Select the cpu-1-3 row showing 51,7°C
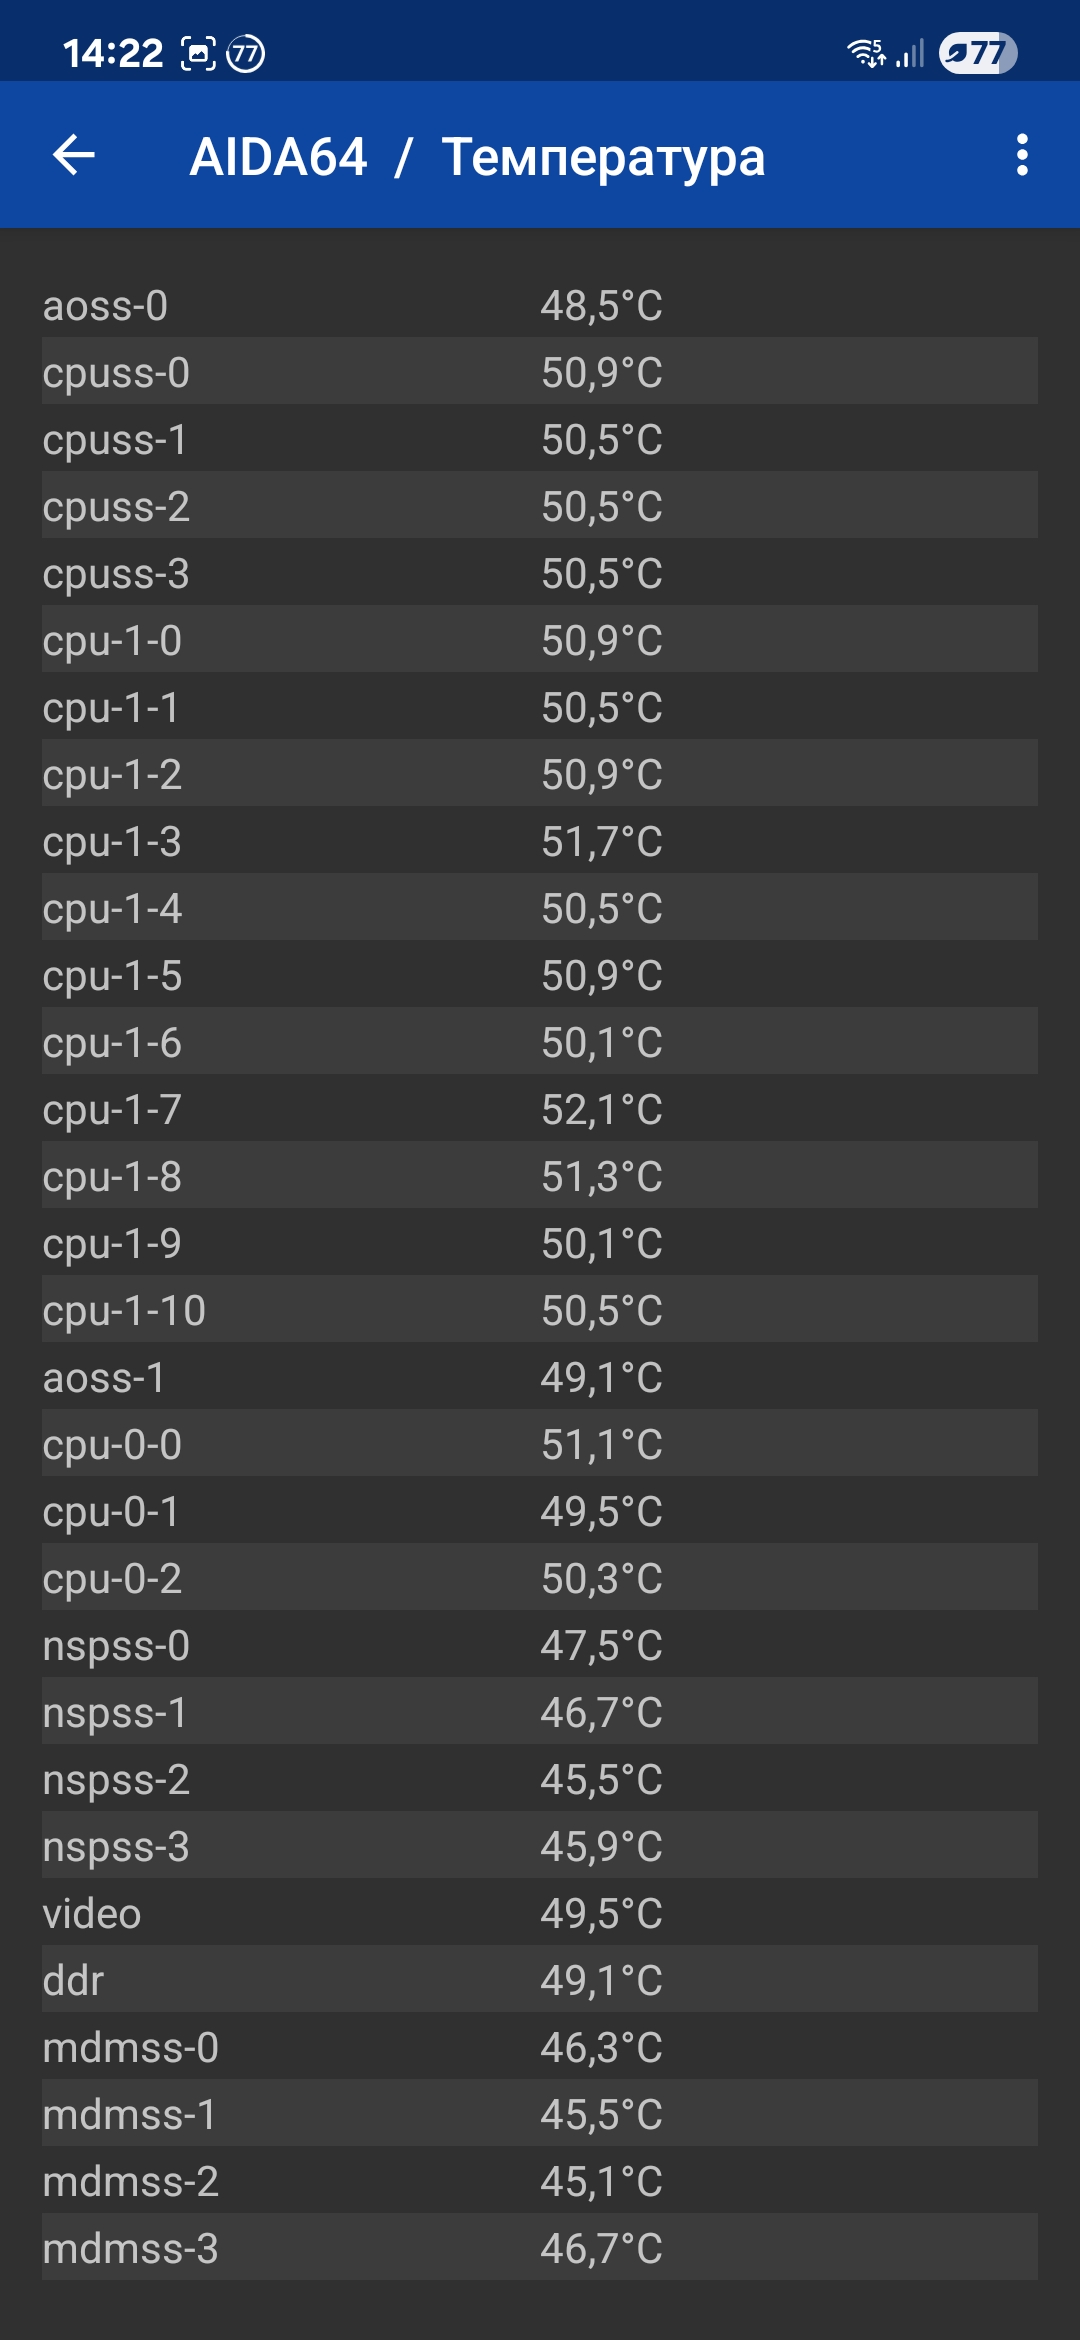 (540, 841)
